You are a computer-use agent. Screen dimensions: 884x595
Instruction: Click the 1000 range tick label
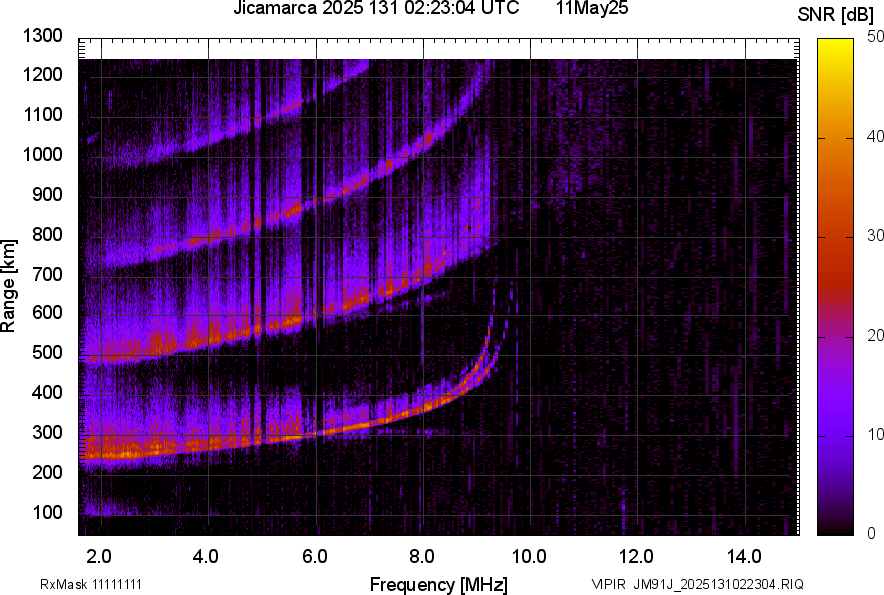pyautogui.click(x=42, y=154)
